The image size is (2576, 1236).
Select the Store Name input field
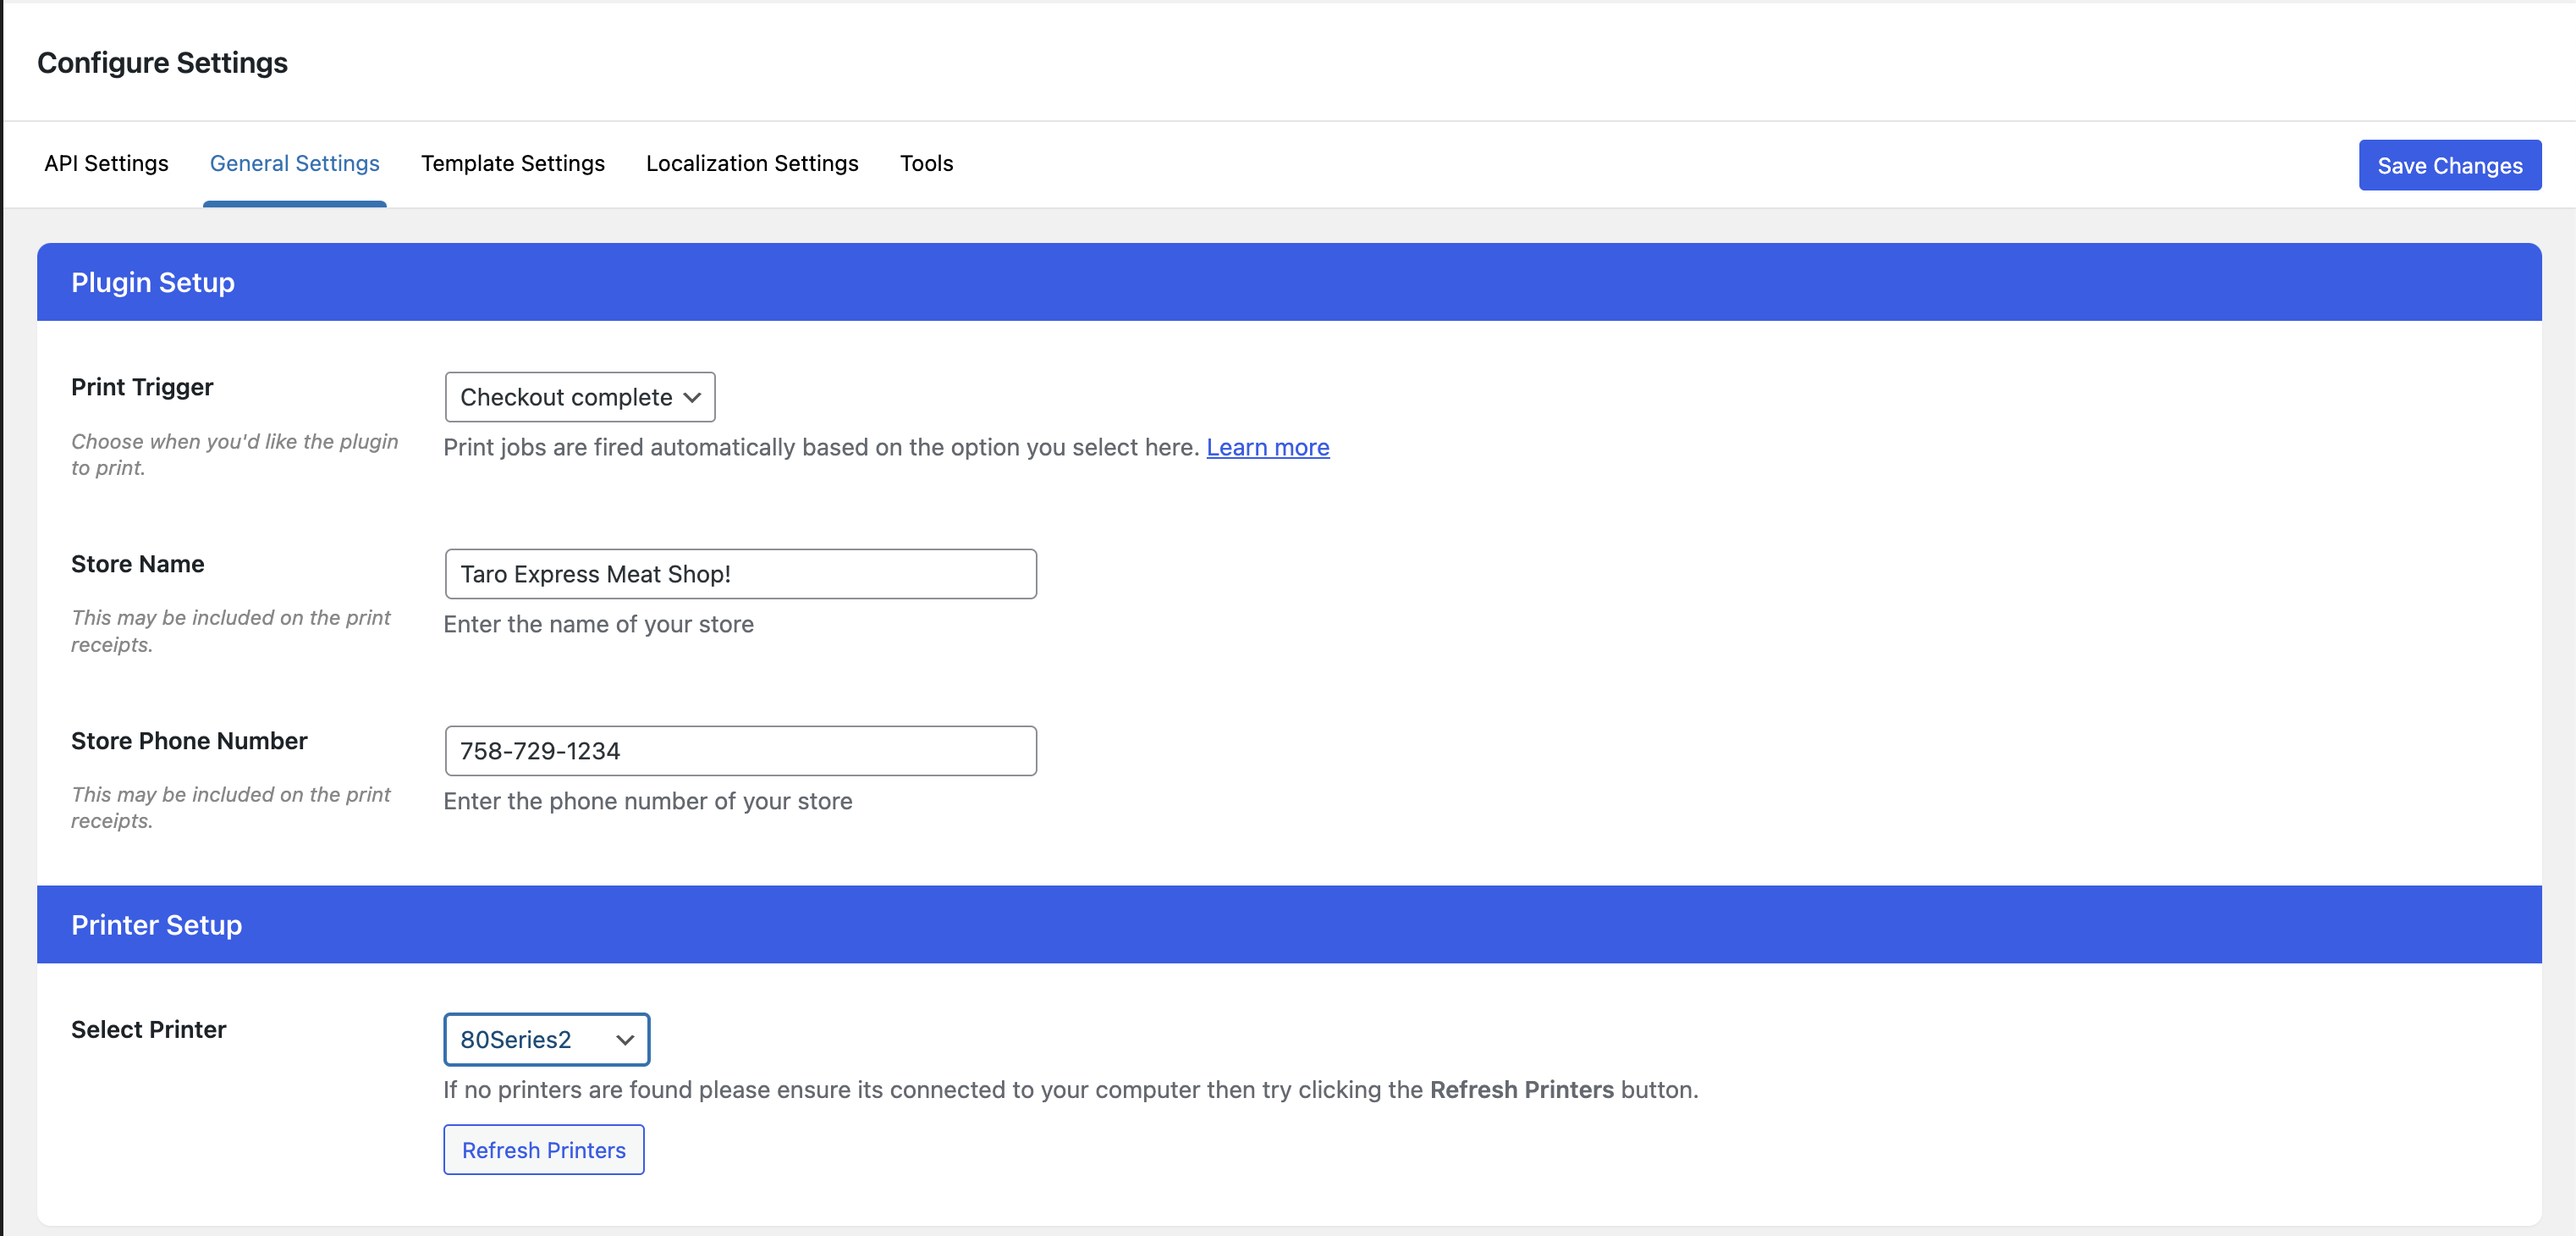741,574
